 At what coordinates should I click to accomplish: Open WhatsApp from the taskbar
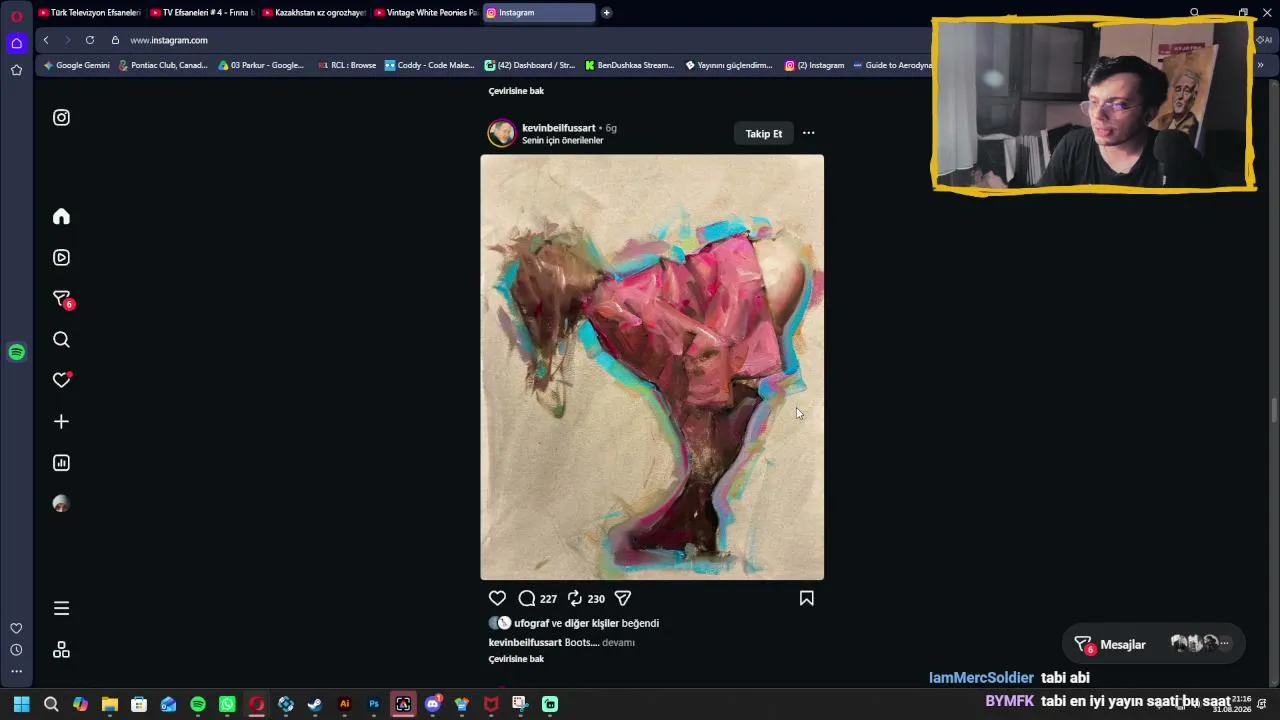pyautogui.click(x=227, y=704)
